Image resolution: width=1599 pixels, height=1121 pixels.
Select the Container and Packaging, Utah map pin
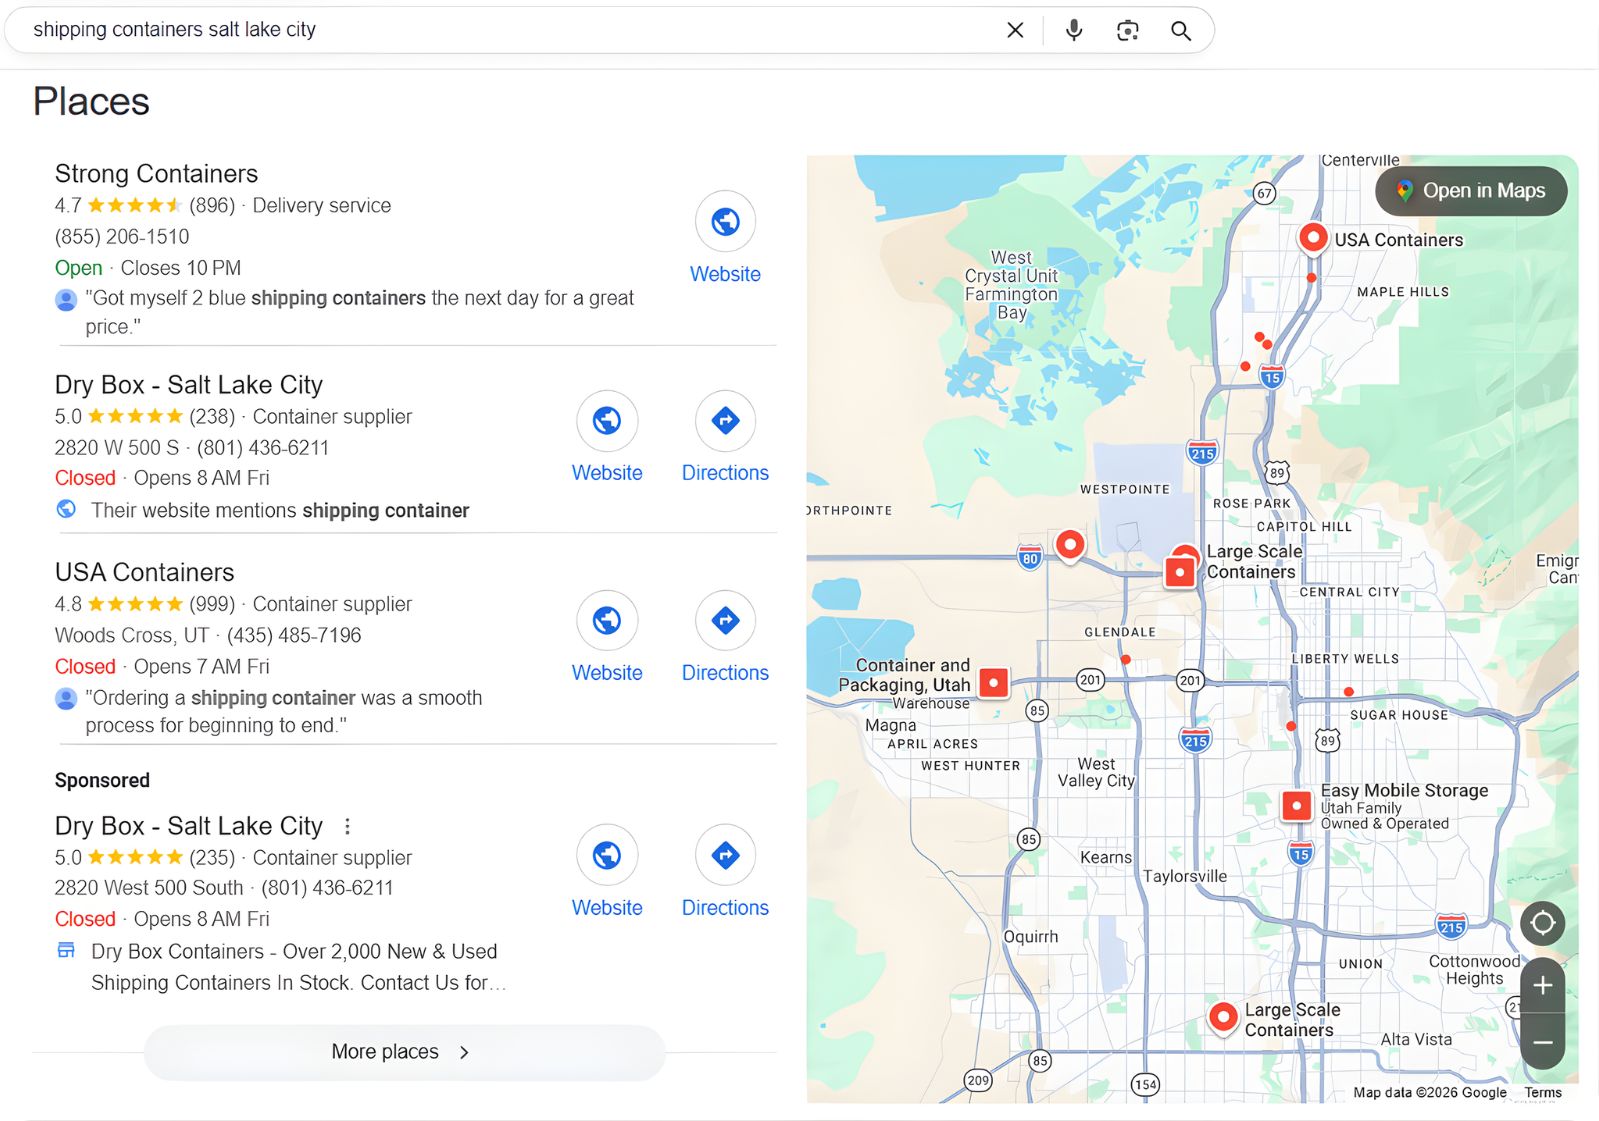[993, 683]
